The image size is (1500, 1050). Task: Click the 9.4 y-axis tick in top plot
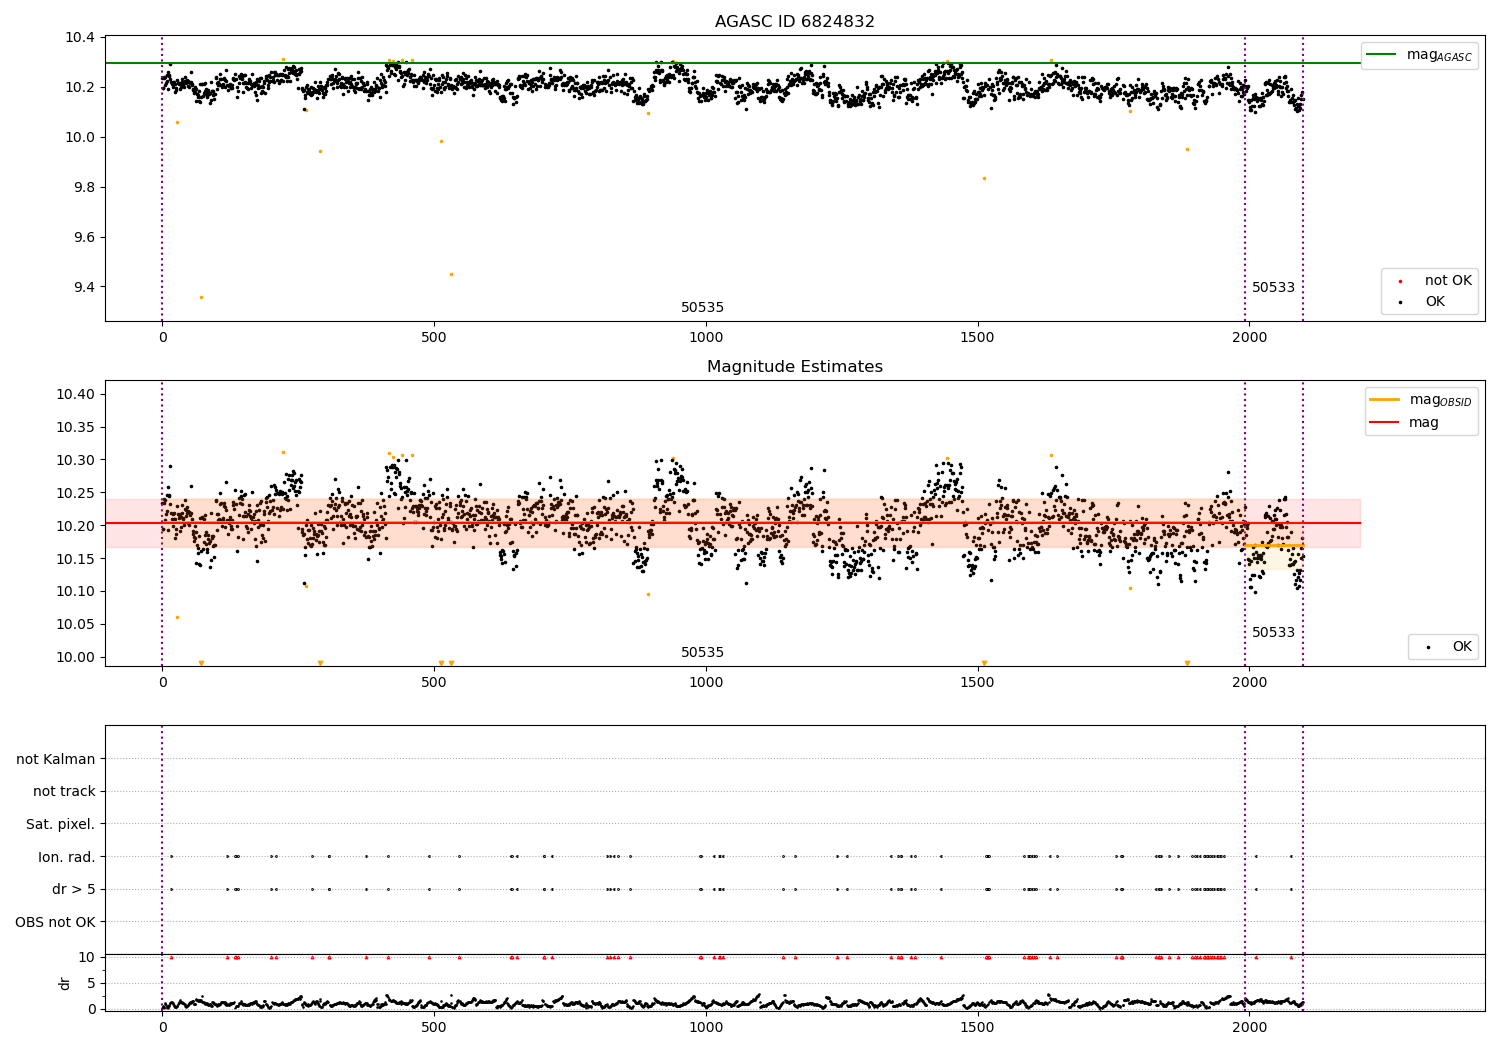coord(84,288)
